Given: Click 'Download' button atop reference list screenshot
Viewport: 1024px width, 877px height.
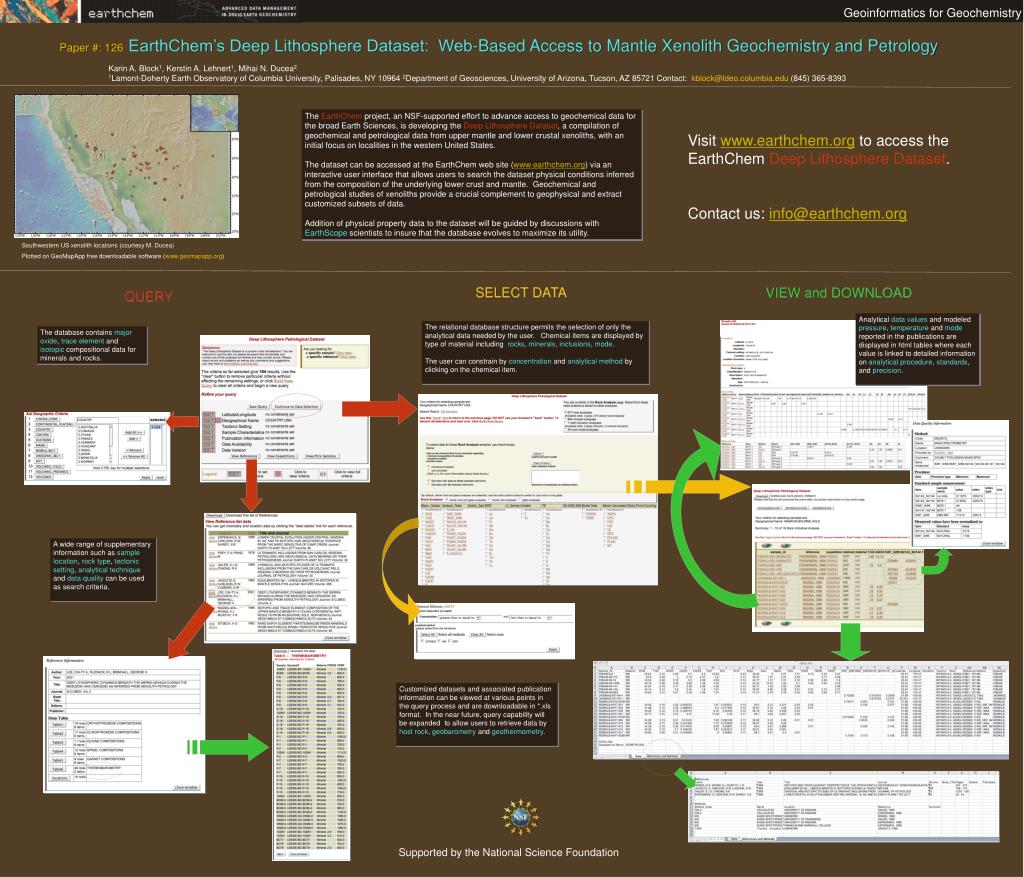Looking at the screenshot, I should coord(214,516).
